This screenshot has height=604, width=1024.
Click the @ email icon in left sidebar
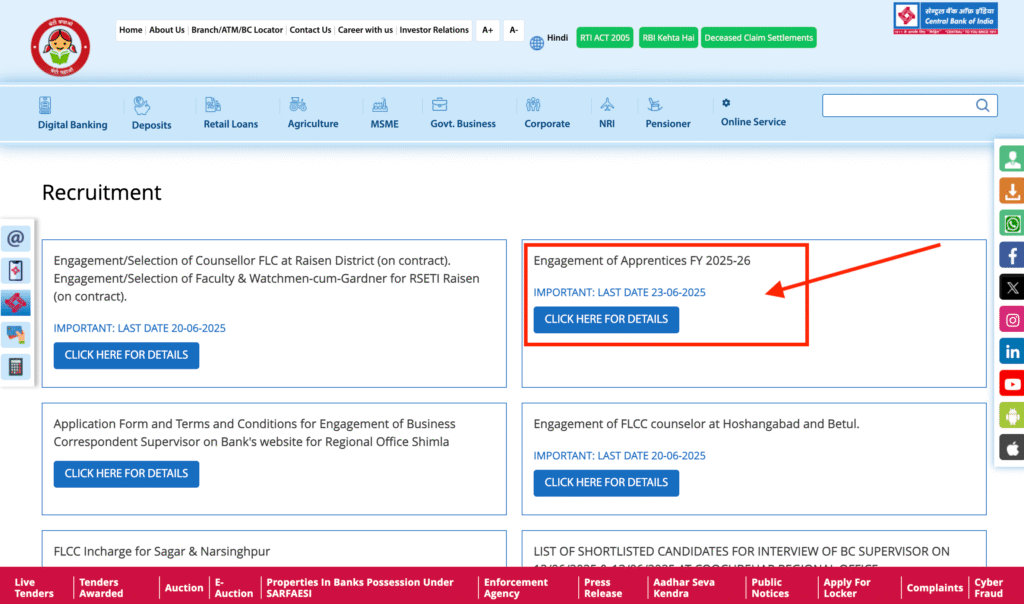[16, 238]
